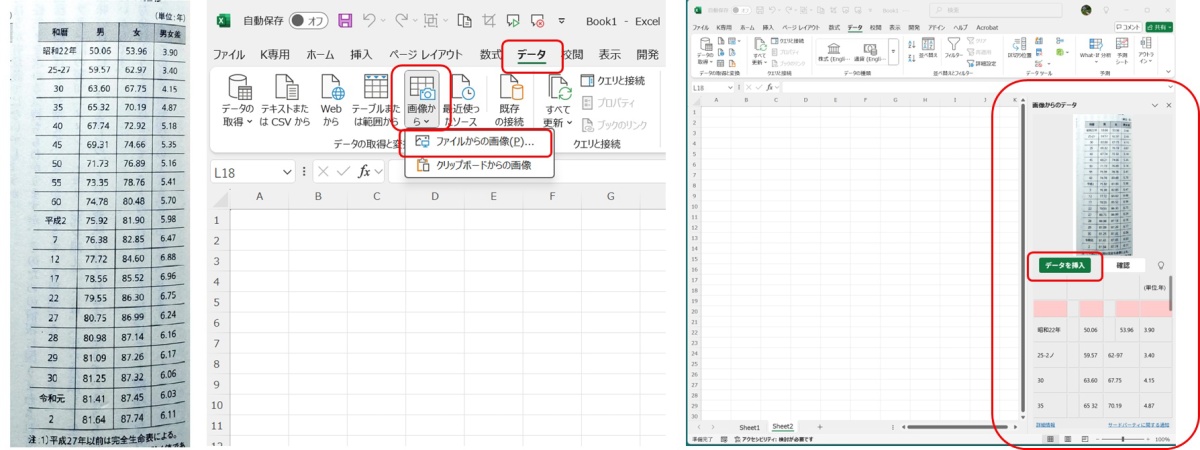Screen dimensions: 1200x450
Task: Click the zoom slider in status bar
Action: (1124, 438)
